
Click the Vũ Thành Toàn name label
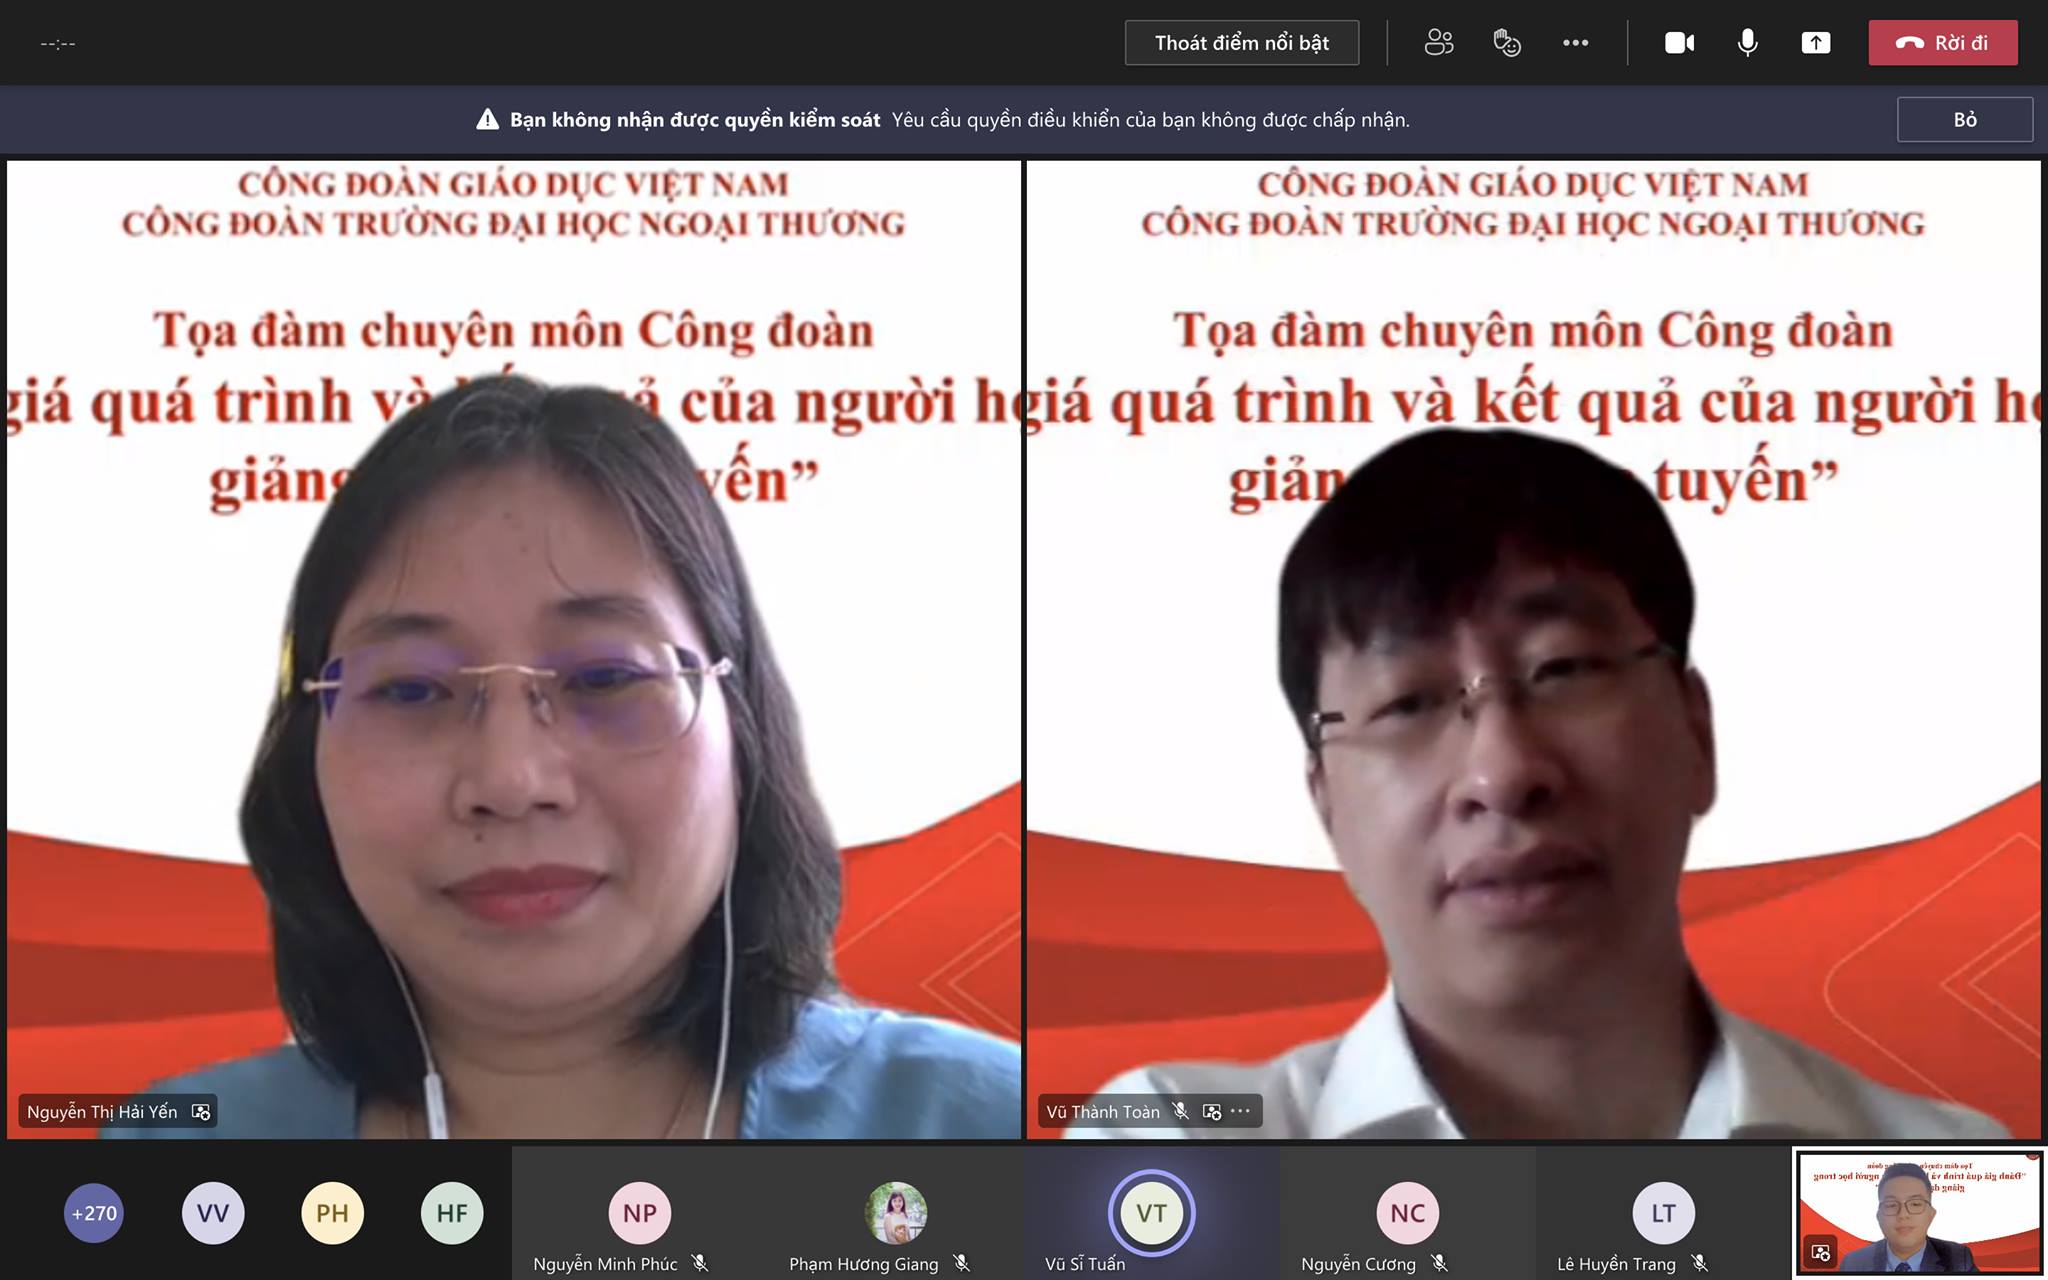coord(1103,1112)
